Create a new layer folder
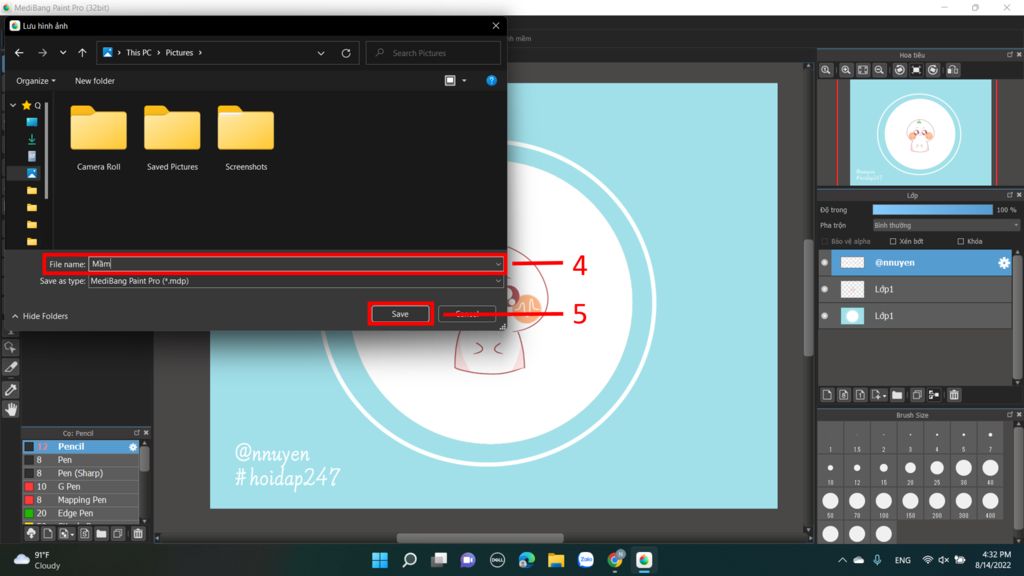This screenshot has height=576, width=1024. coord(897,395)
